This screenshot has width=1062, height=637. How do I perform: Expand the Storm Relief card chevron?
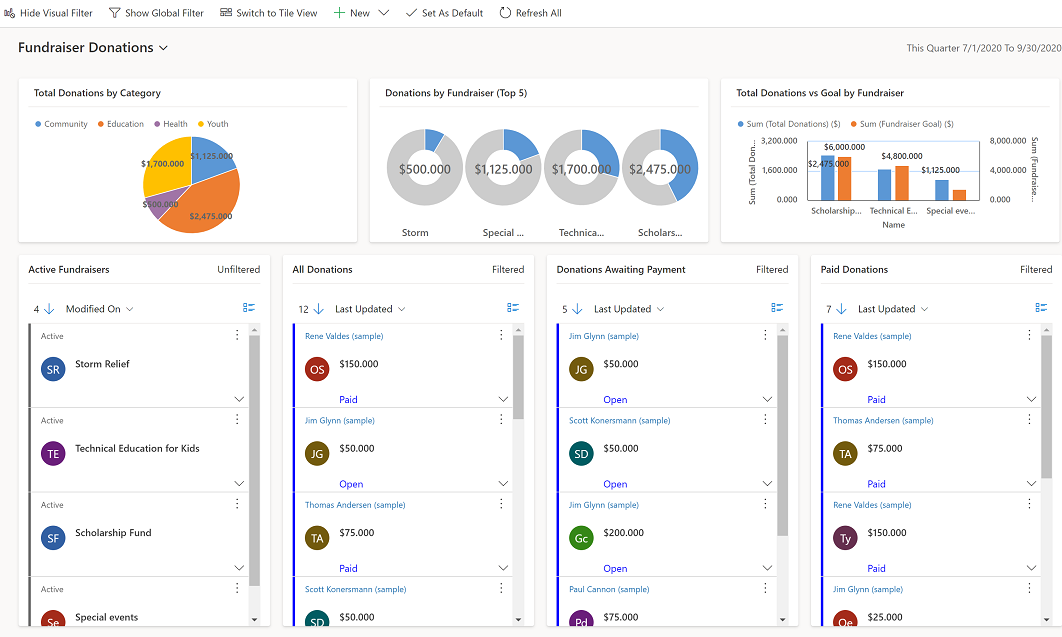238,398
